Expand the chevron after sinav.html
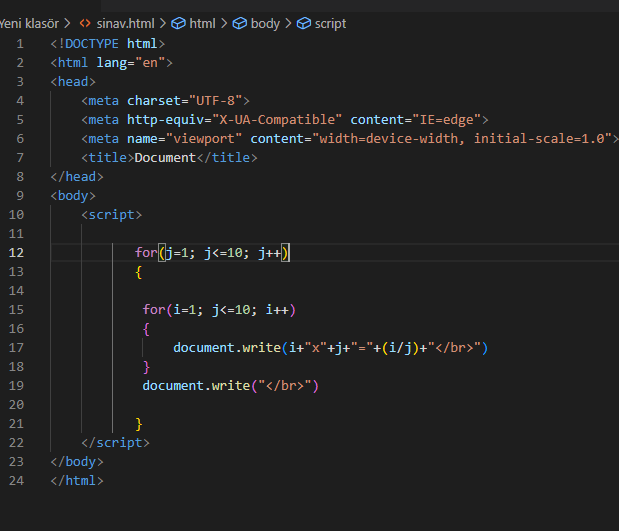The image size is (619, 531). [x=163, y=24]
